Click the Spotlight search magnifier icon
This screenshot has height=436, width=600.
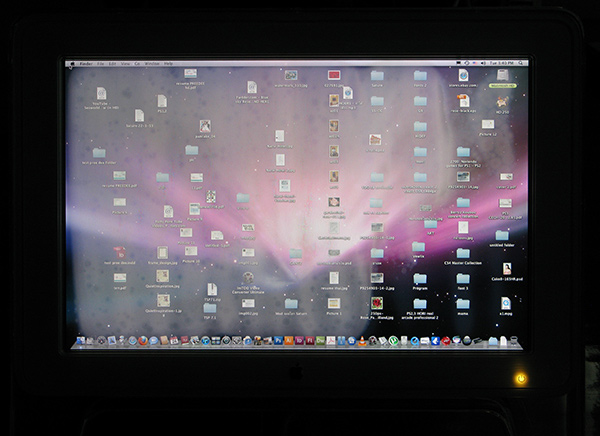(520, 63)
